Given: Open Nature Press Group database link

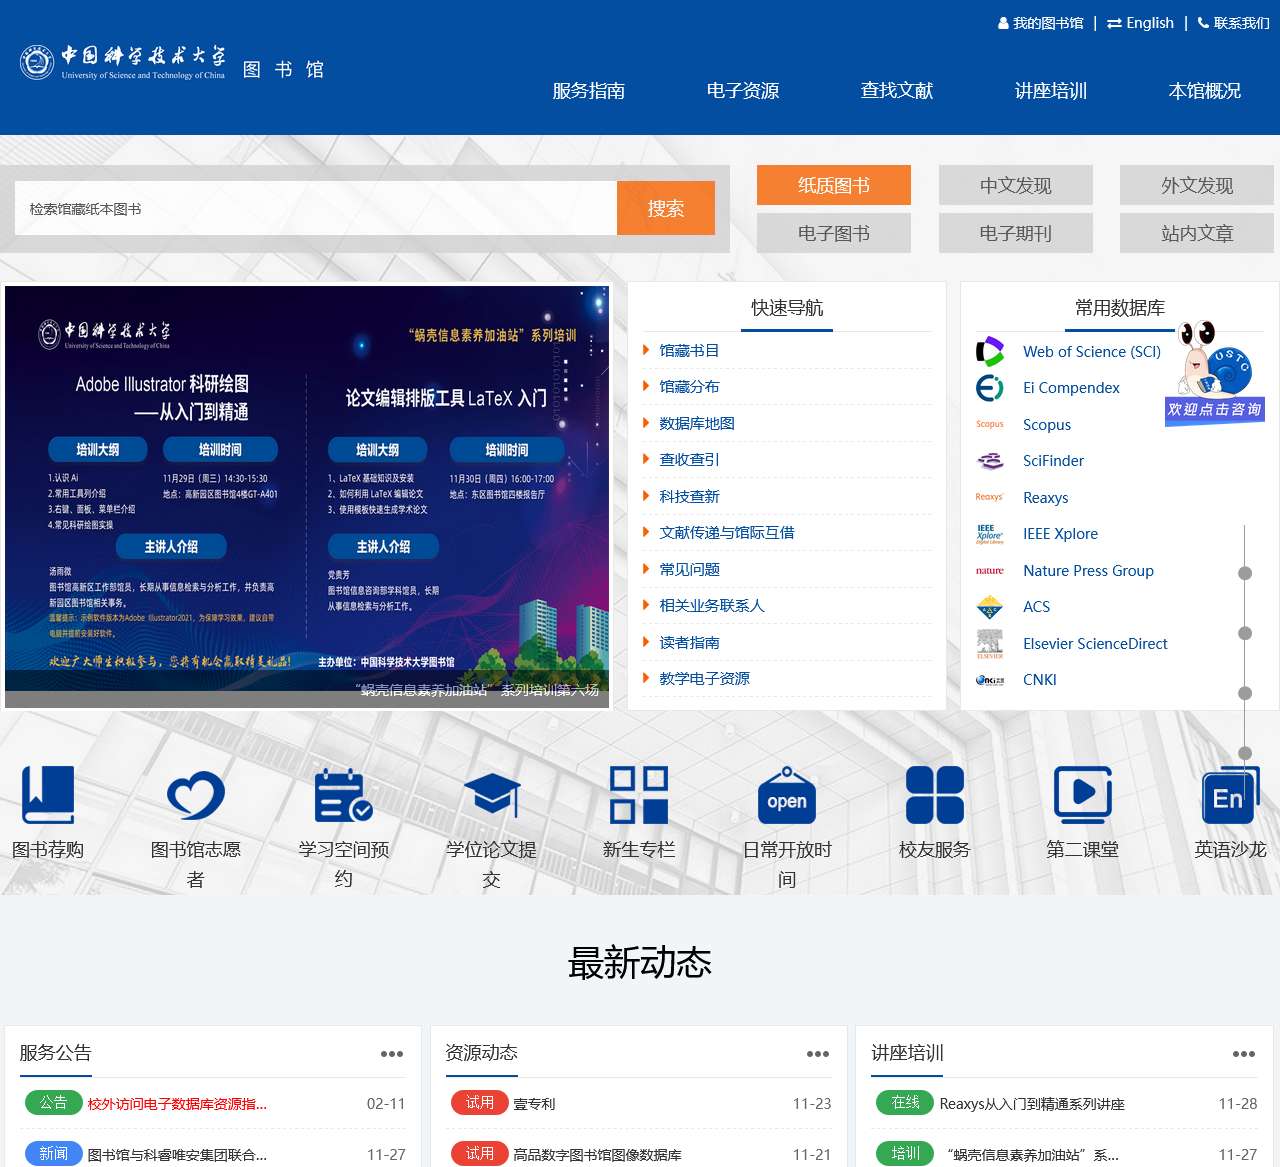Looking at the screenshot, I should (1088, 571).
